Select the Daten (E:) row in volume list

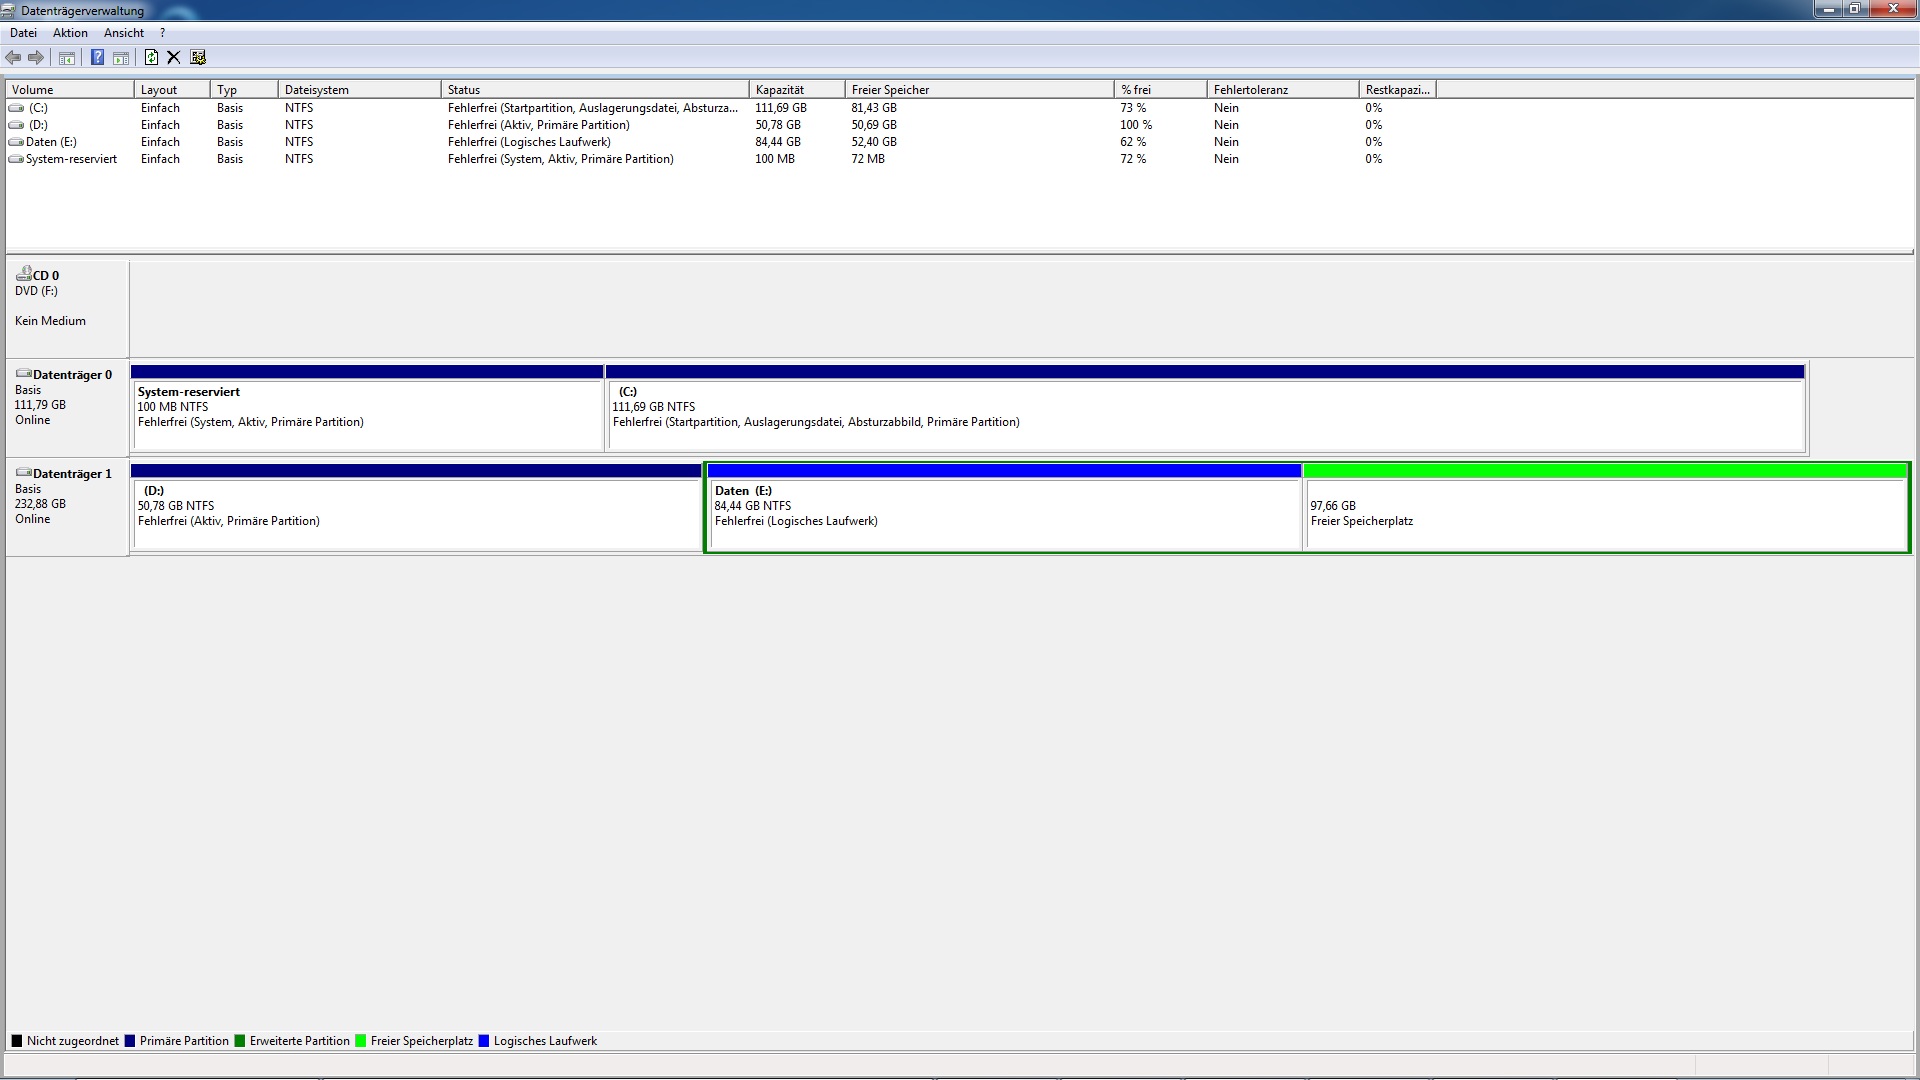tap(51, 142)
